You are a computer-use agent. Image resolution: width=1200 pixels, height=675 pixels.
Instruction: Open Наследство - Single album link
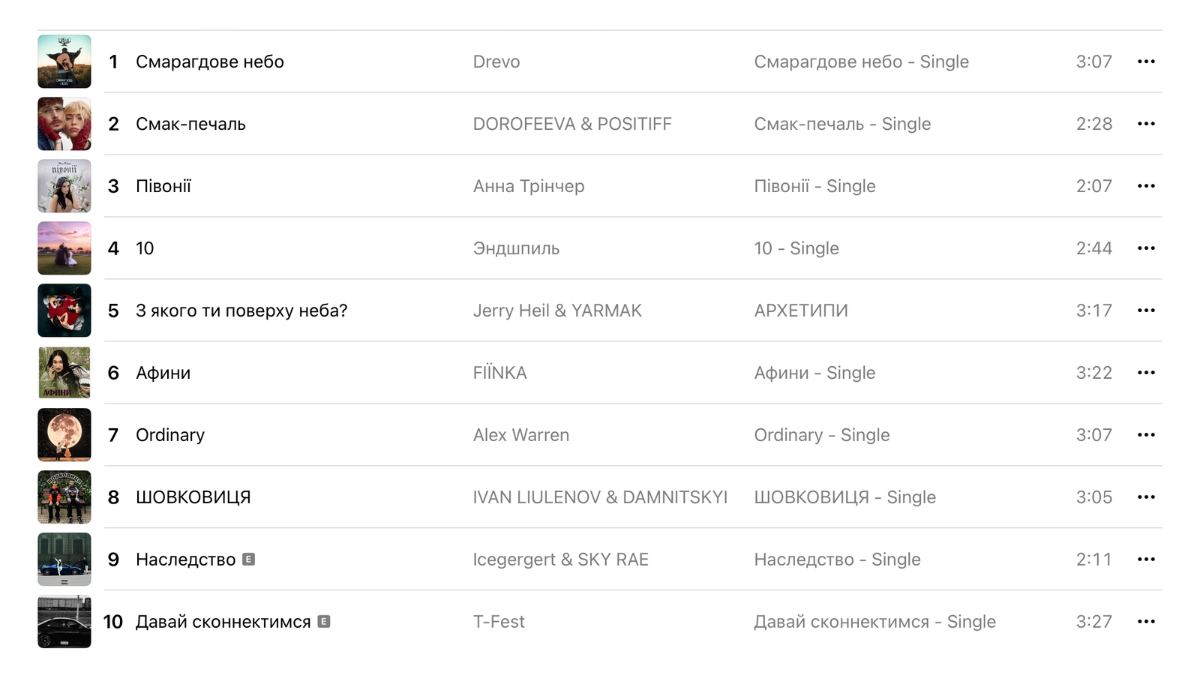(x=837, y=560)
